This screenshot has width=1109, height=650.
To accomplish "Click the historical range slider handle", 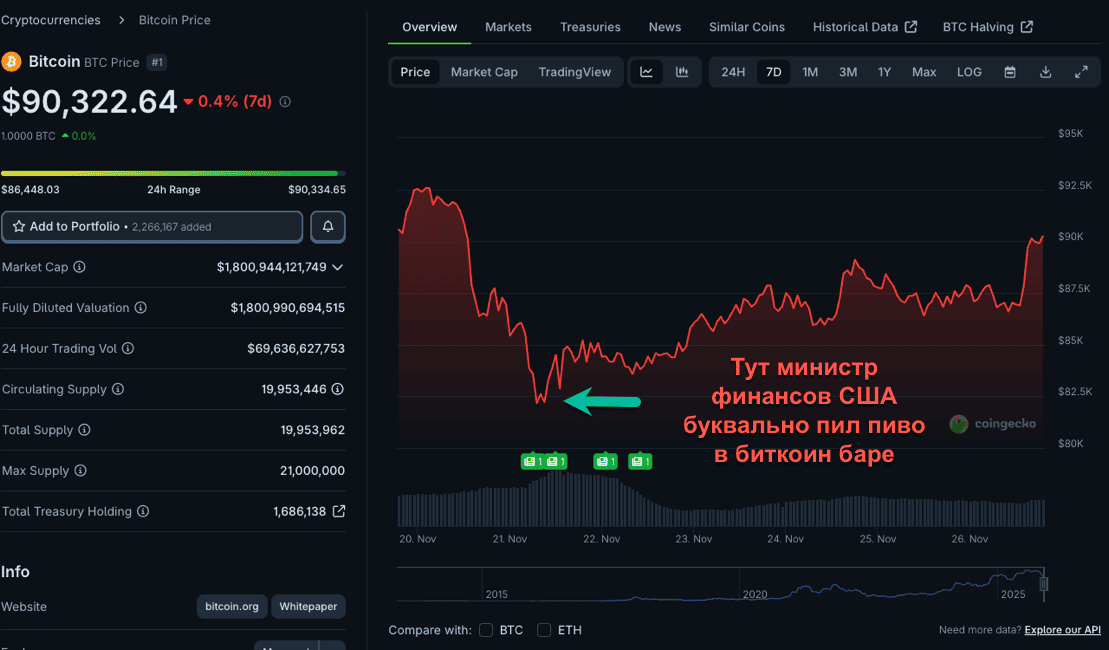I will tap(1043, 583).
